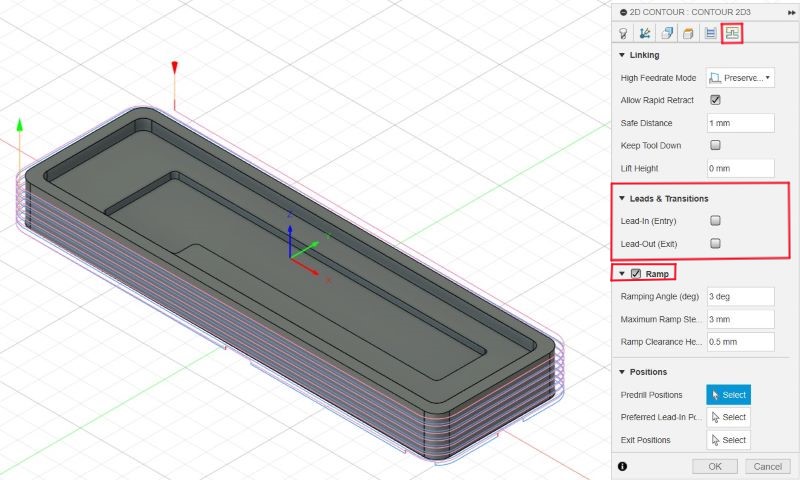Cancel the 2D Contour dialog
This screenshot has height=480, width=800.
pyautogui.click(x=767, y=466)
